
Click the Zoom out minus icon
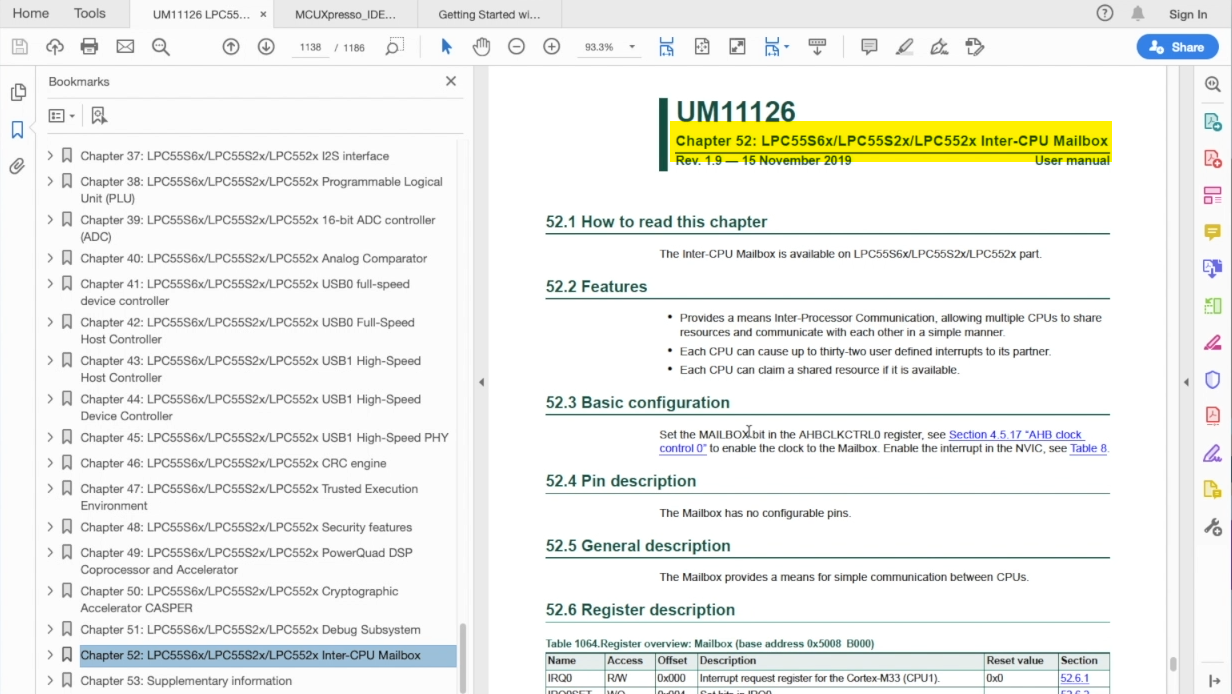[x=516, y=47]
